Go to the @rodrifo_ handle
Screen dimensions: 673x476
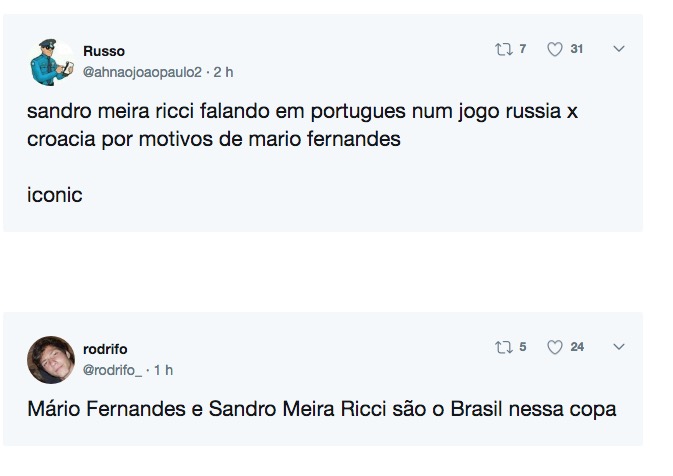coord(113,370)
